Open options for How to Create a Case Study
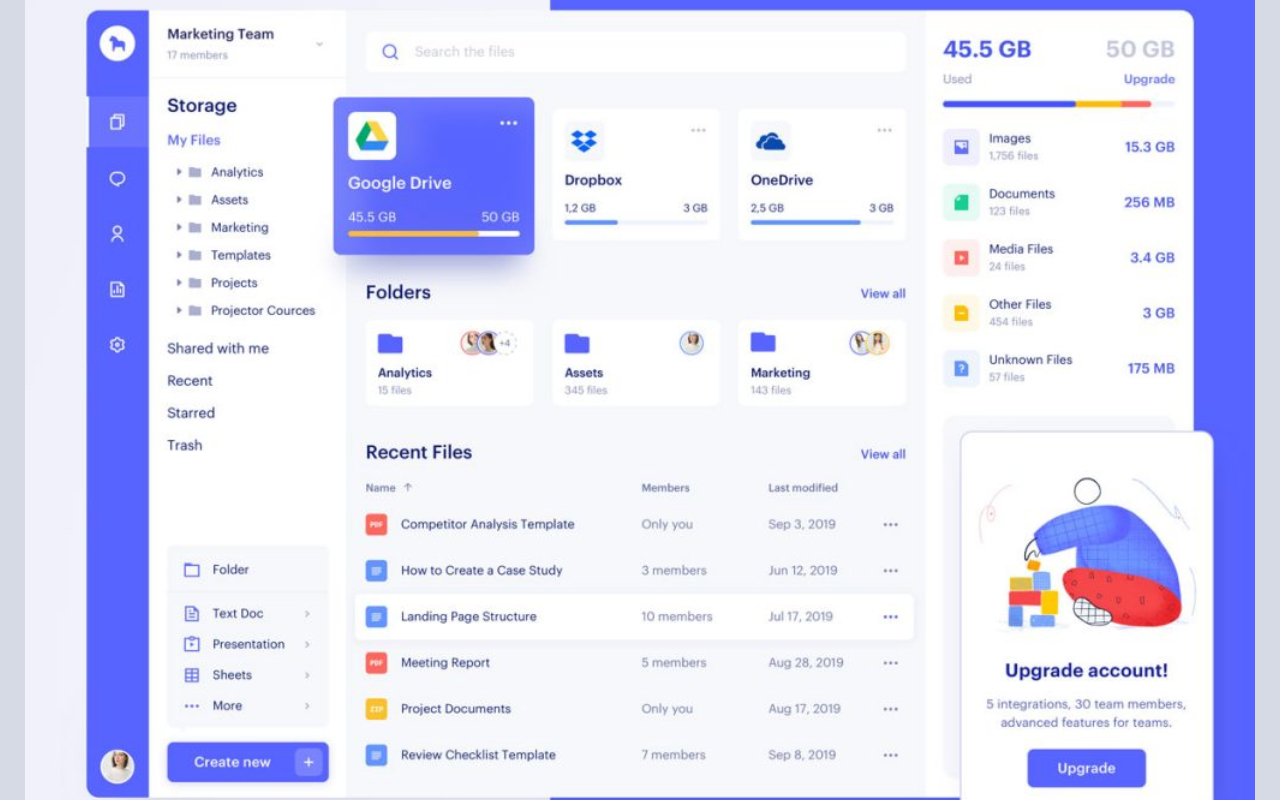The width and height of the screenshot is (1280, 800). click(x=890, y=571)
